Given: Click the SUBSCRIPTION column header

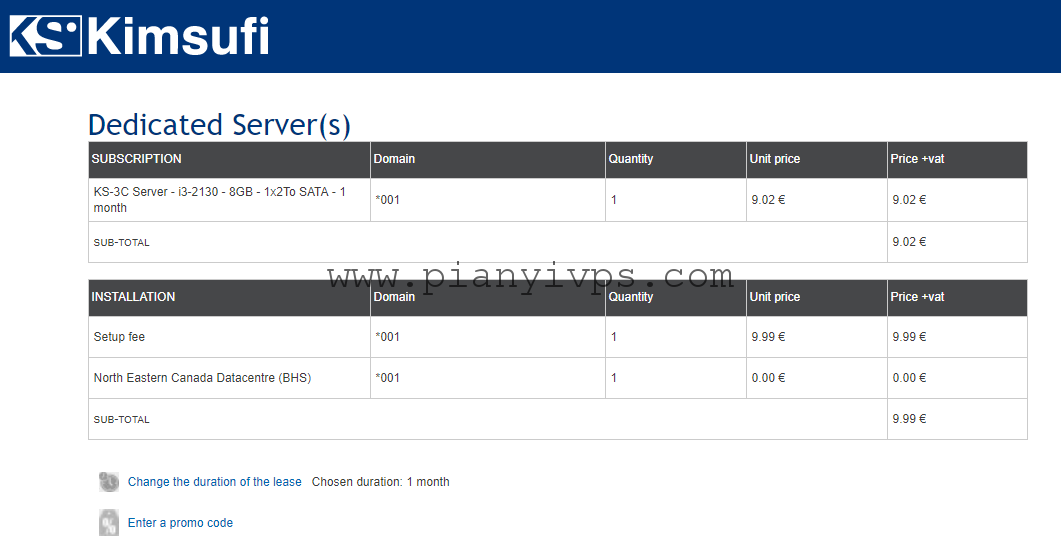Looking at the screenshot, I should point(229,160).
